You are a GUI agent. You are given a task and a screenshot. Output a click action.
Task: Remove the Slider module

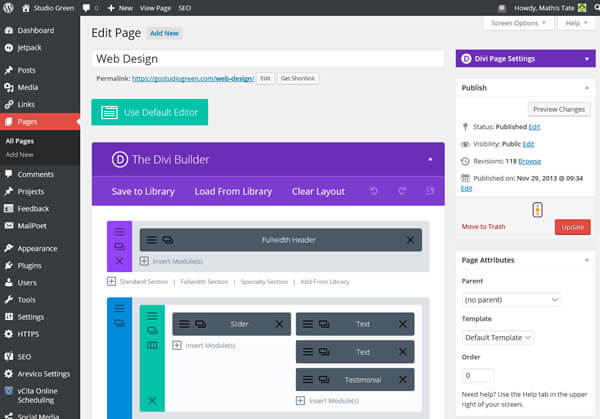pos(279,324)
